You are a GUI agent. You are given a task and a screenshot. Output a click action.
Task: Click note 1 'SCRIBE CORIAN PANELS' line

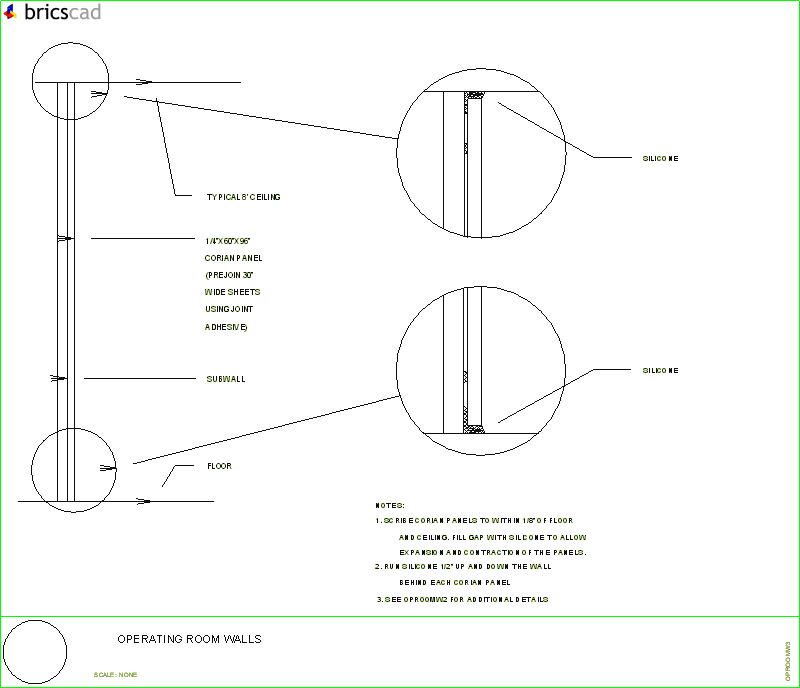[474, 521]
